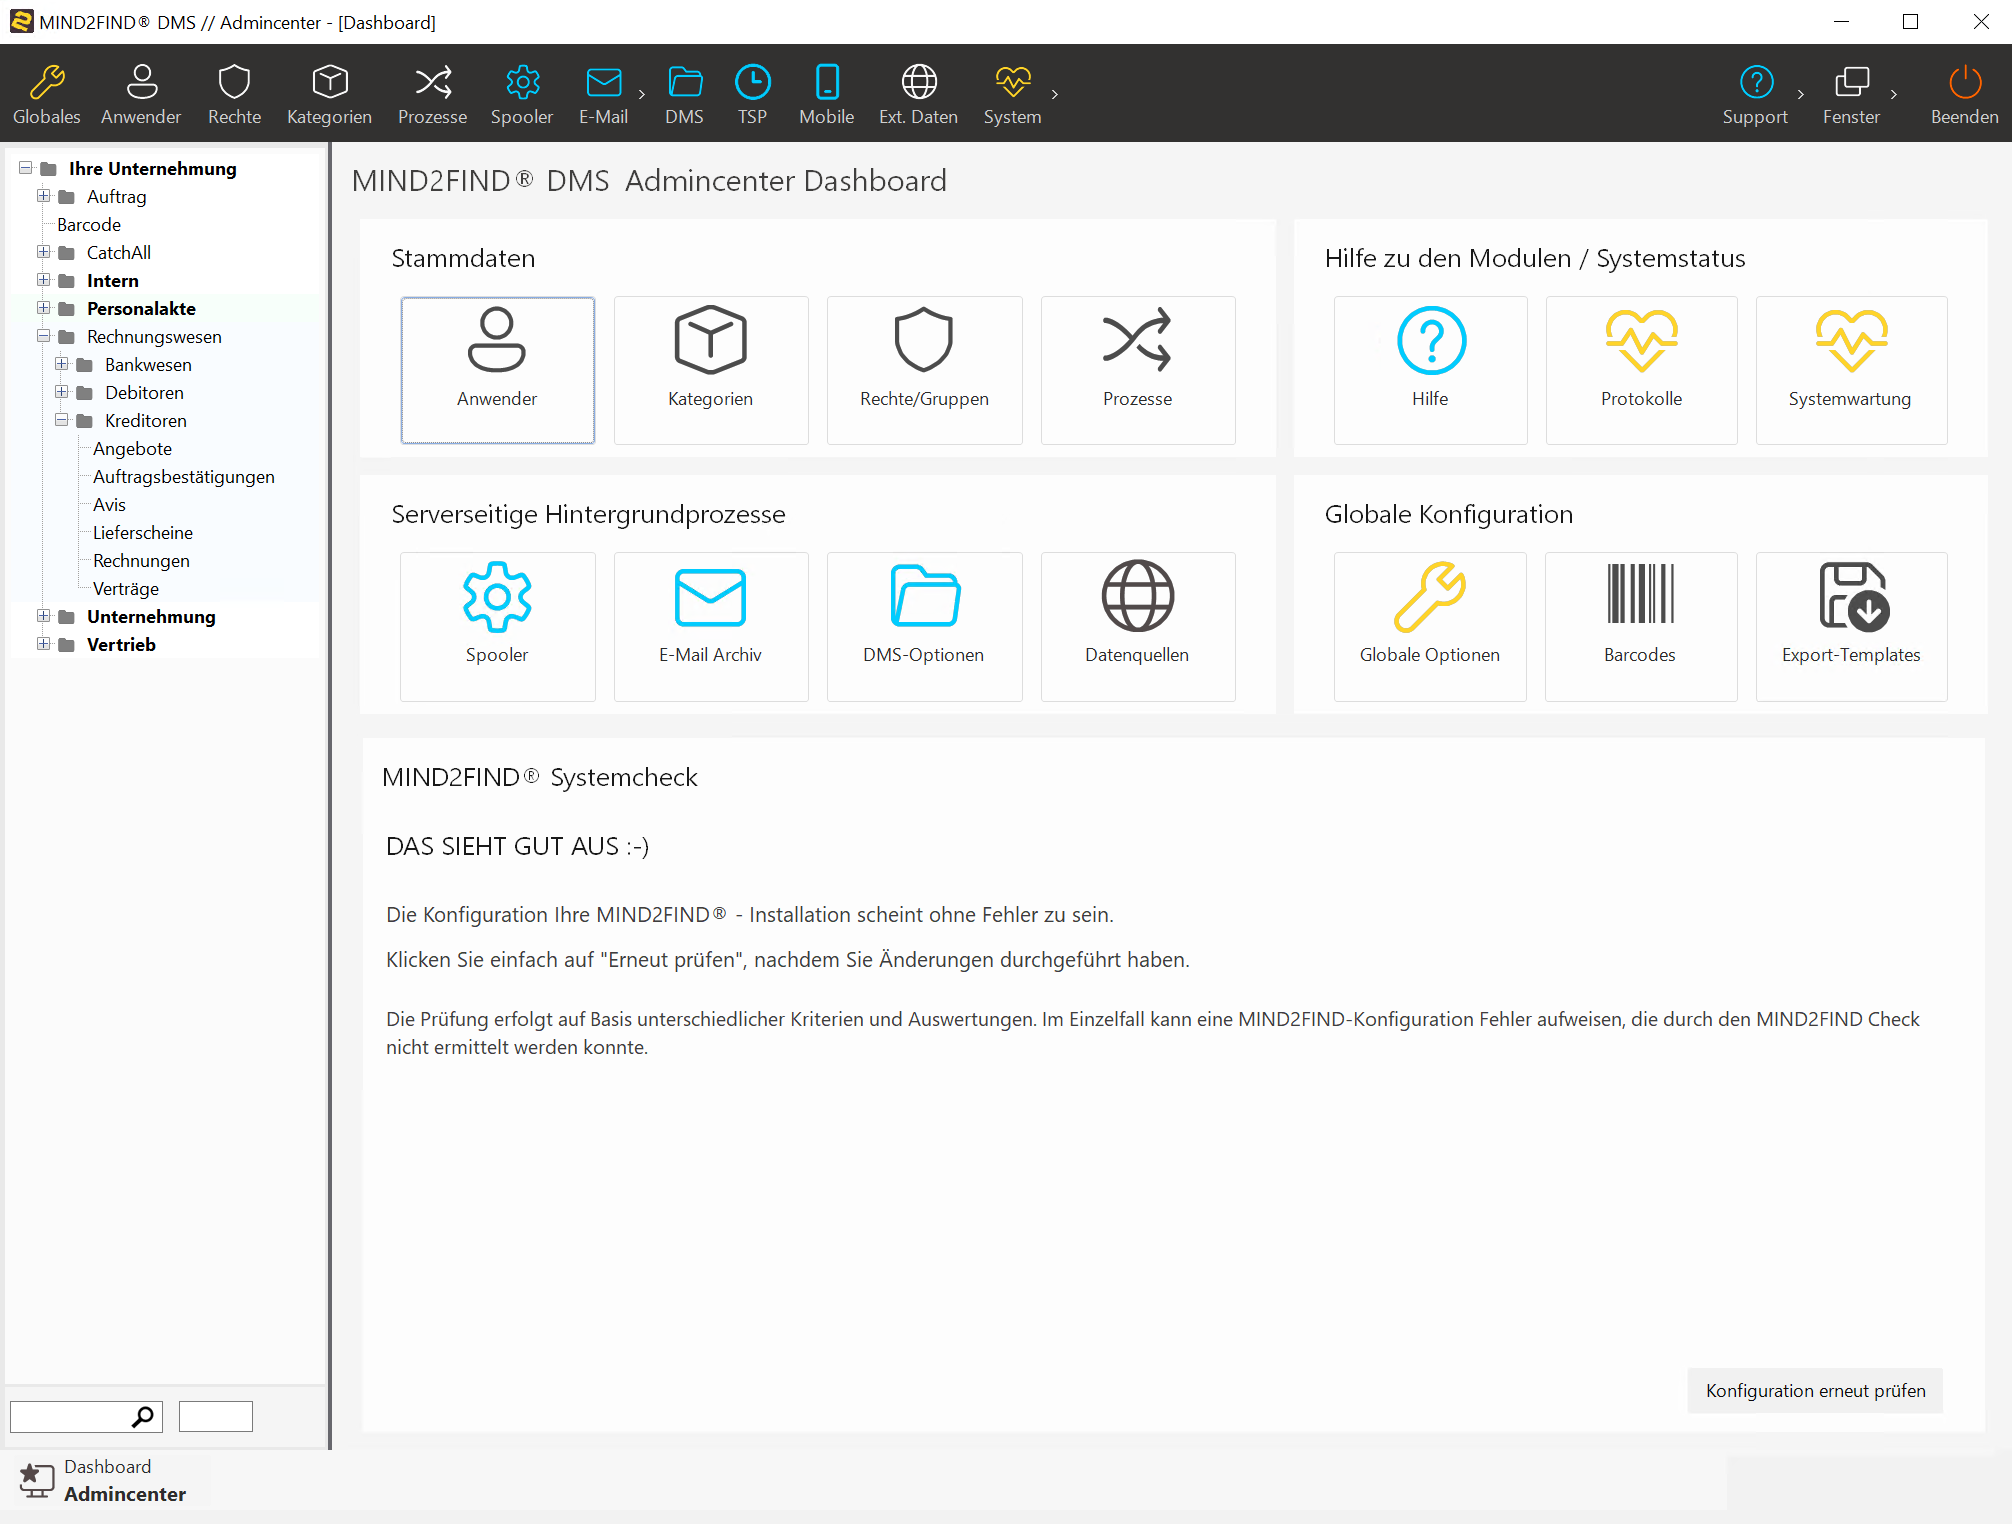Screen dimensions: 2012x1524
Task: Expand the Vertrieb tree folder
Action: (44, 644)
